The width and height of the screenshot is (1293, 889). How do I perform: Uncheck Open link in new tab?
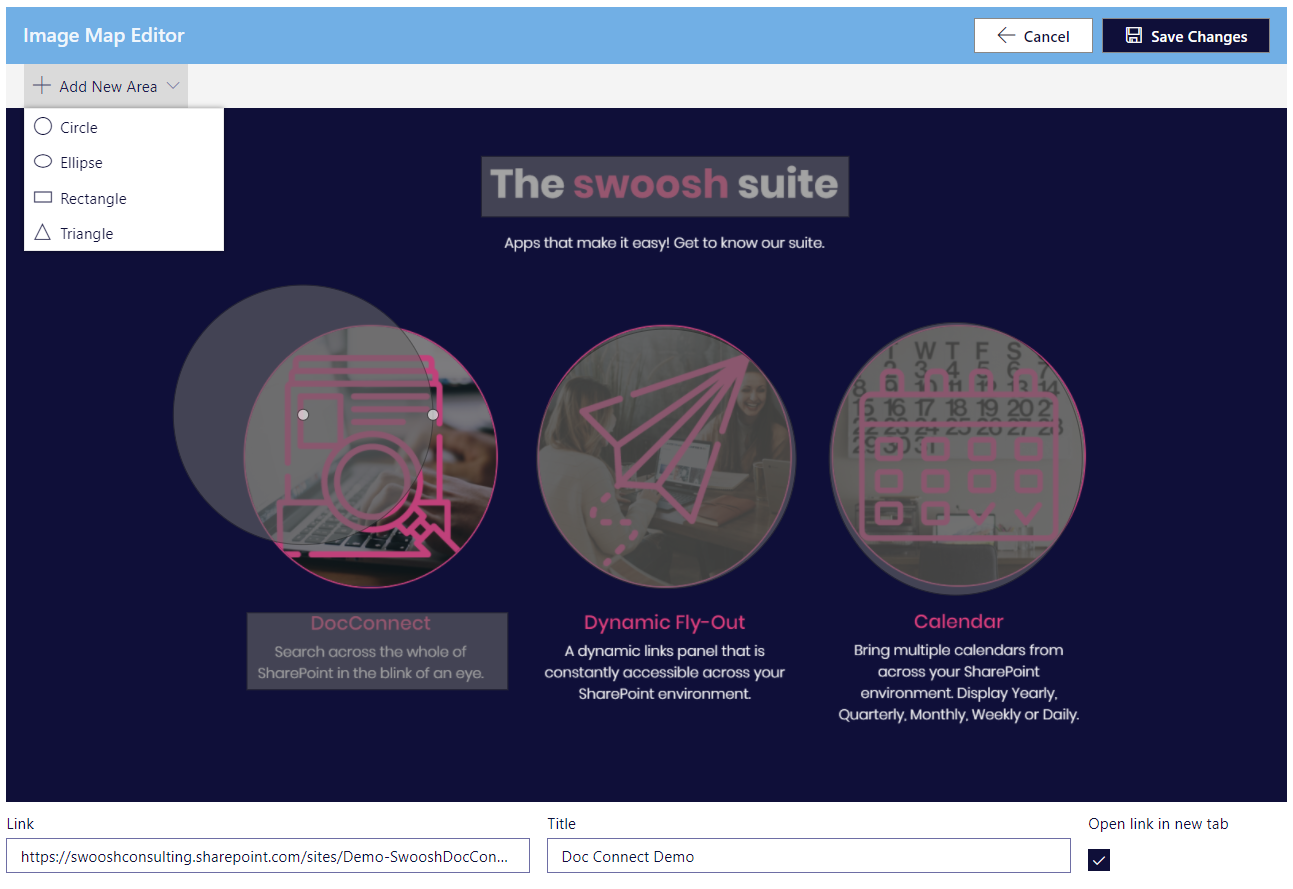click(1099, 860)
